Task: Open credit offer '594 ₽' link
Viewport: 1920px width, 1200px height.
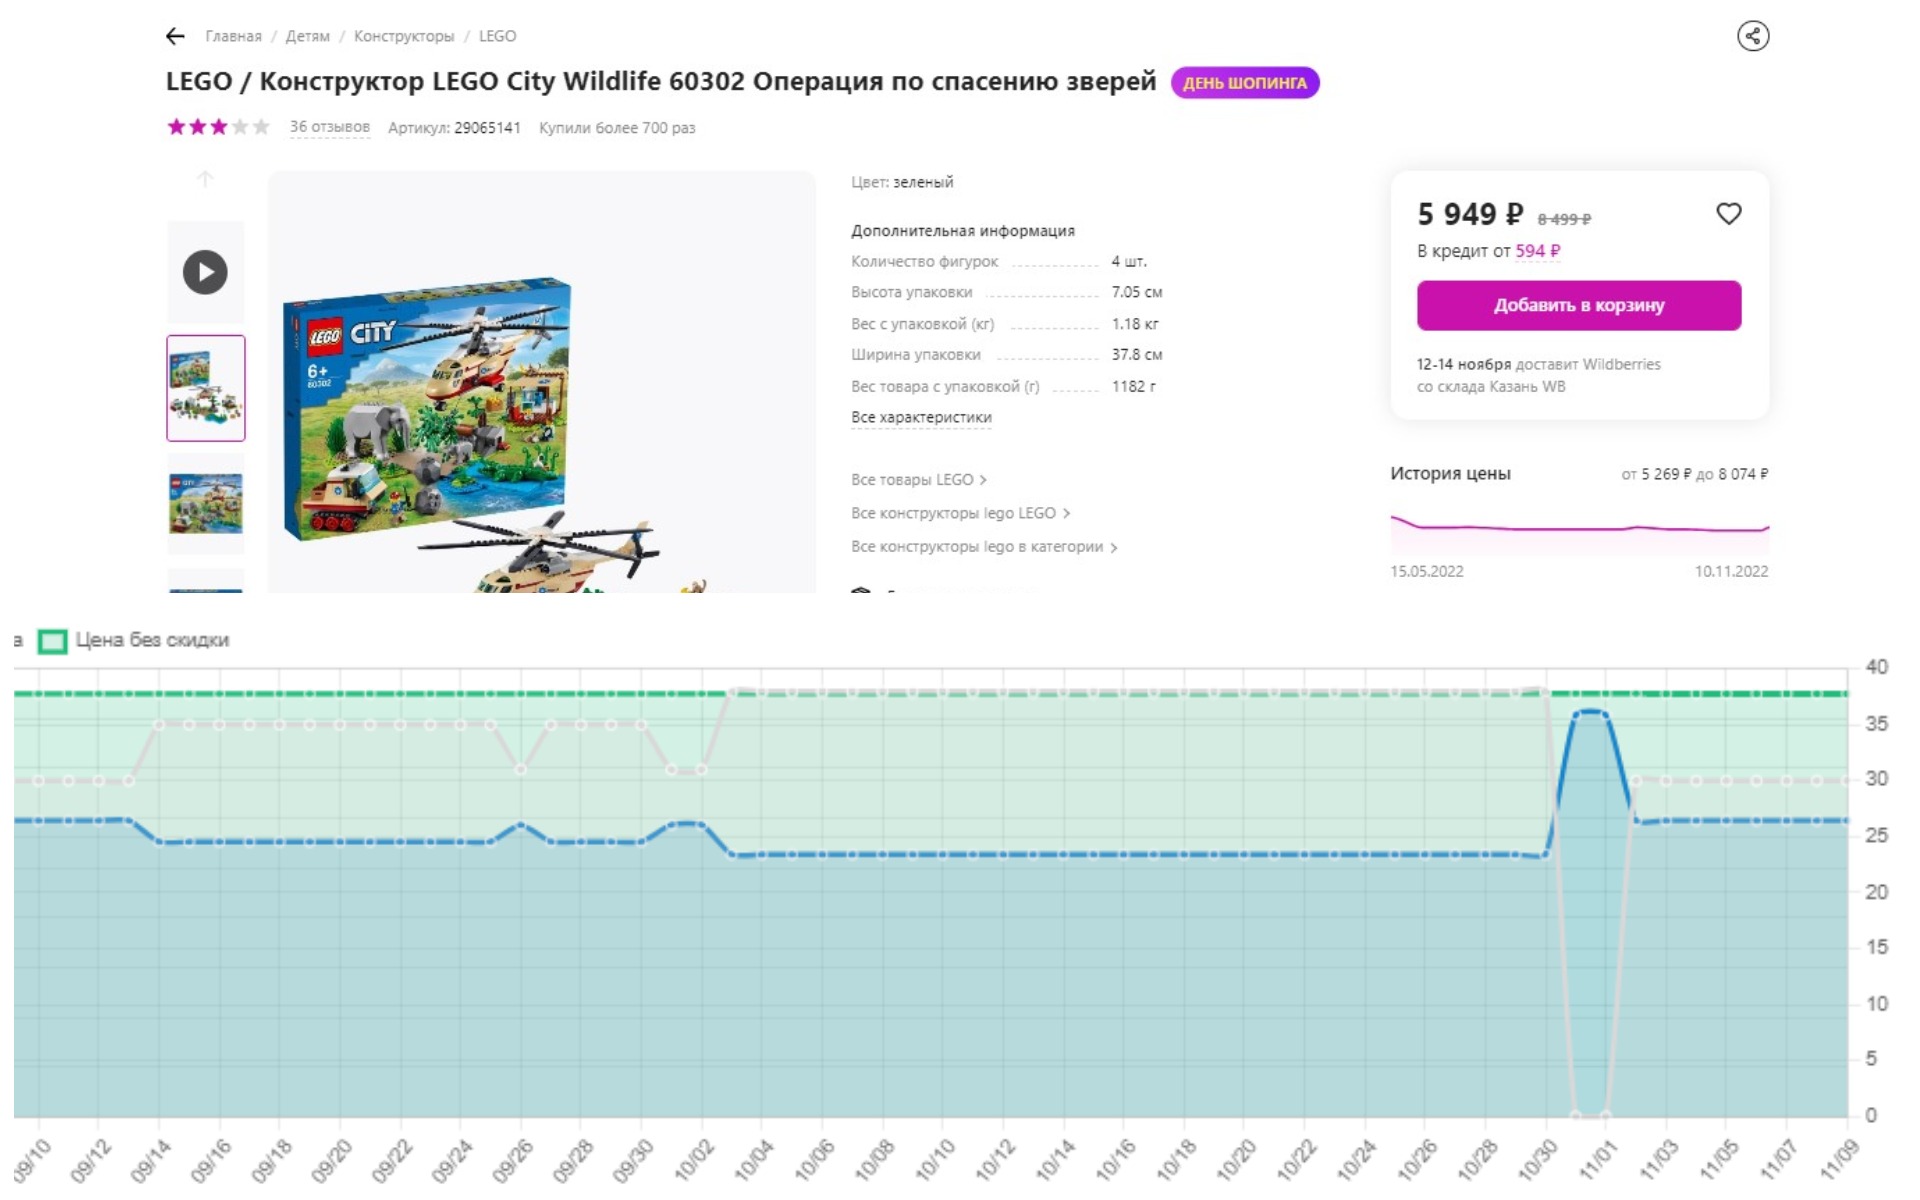Action: (x=1537, y=251)
